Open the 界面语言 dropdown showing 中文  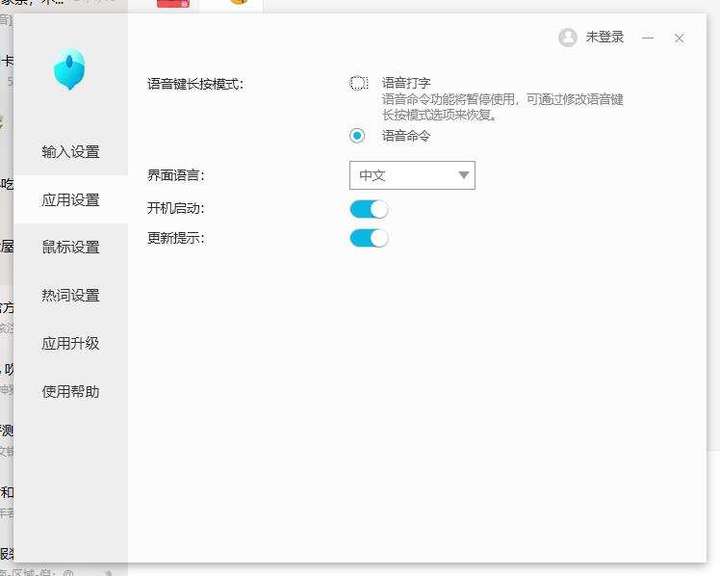(x=412, y=175)
